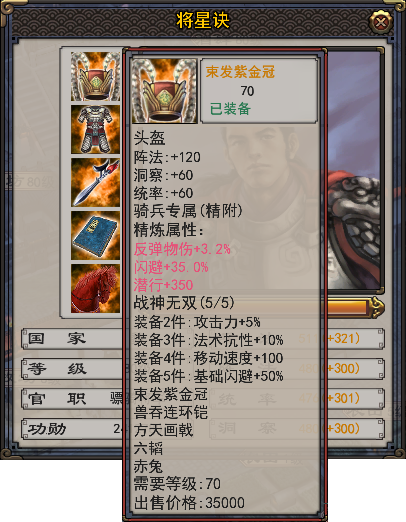Click the 官职 info field
The height and width of the screenshot is (522, 406).
coord(73,399)
